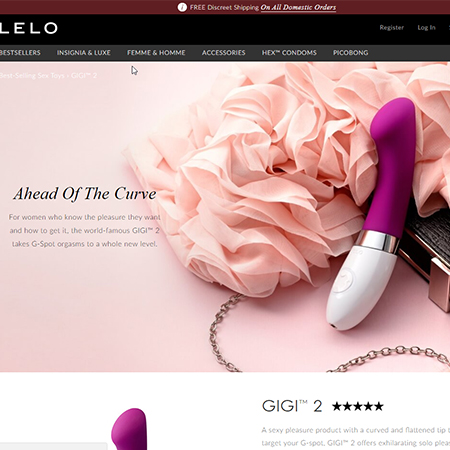Click the Log In link

pyautogui.click(x=426, y=28)
